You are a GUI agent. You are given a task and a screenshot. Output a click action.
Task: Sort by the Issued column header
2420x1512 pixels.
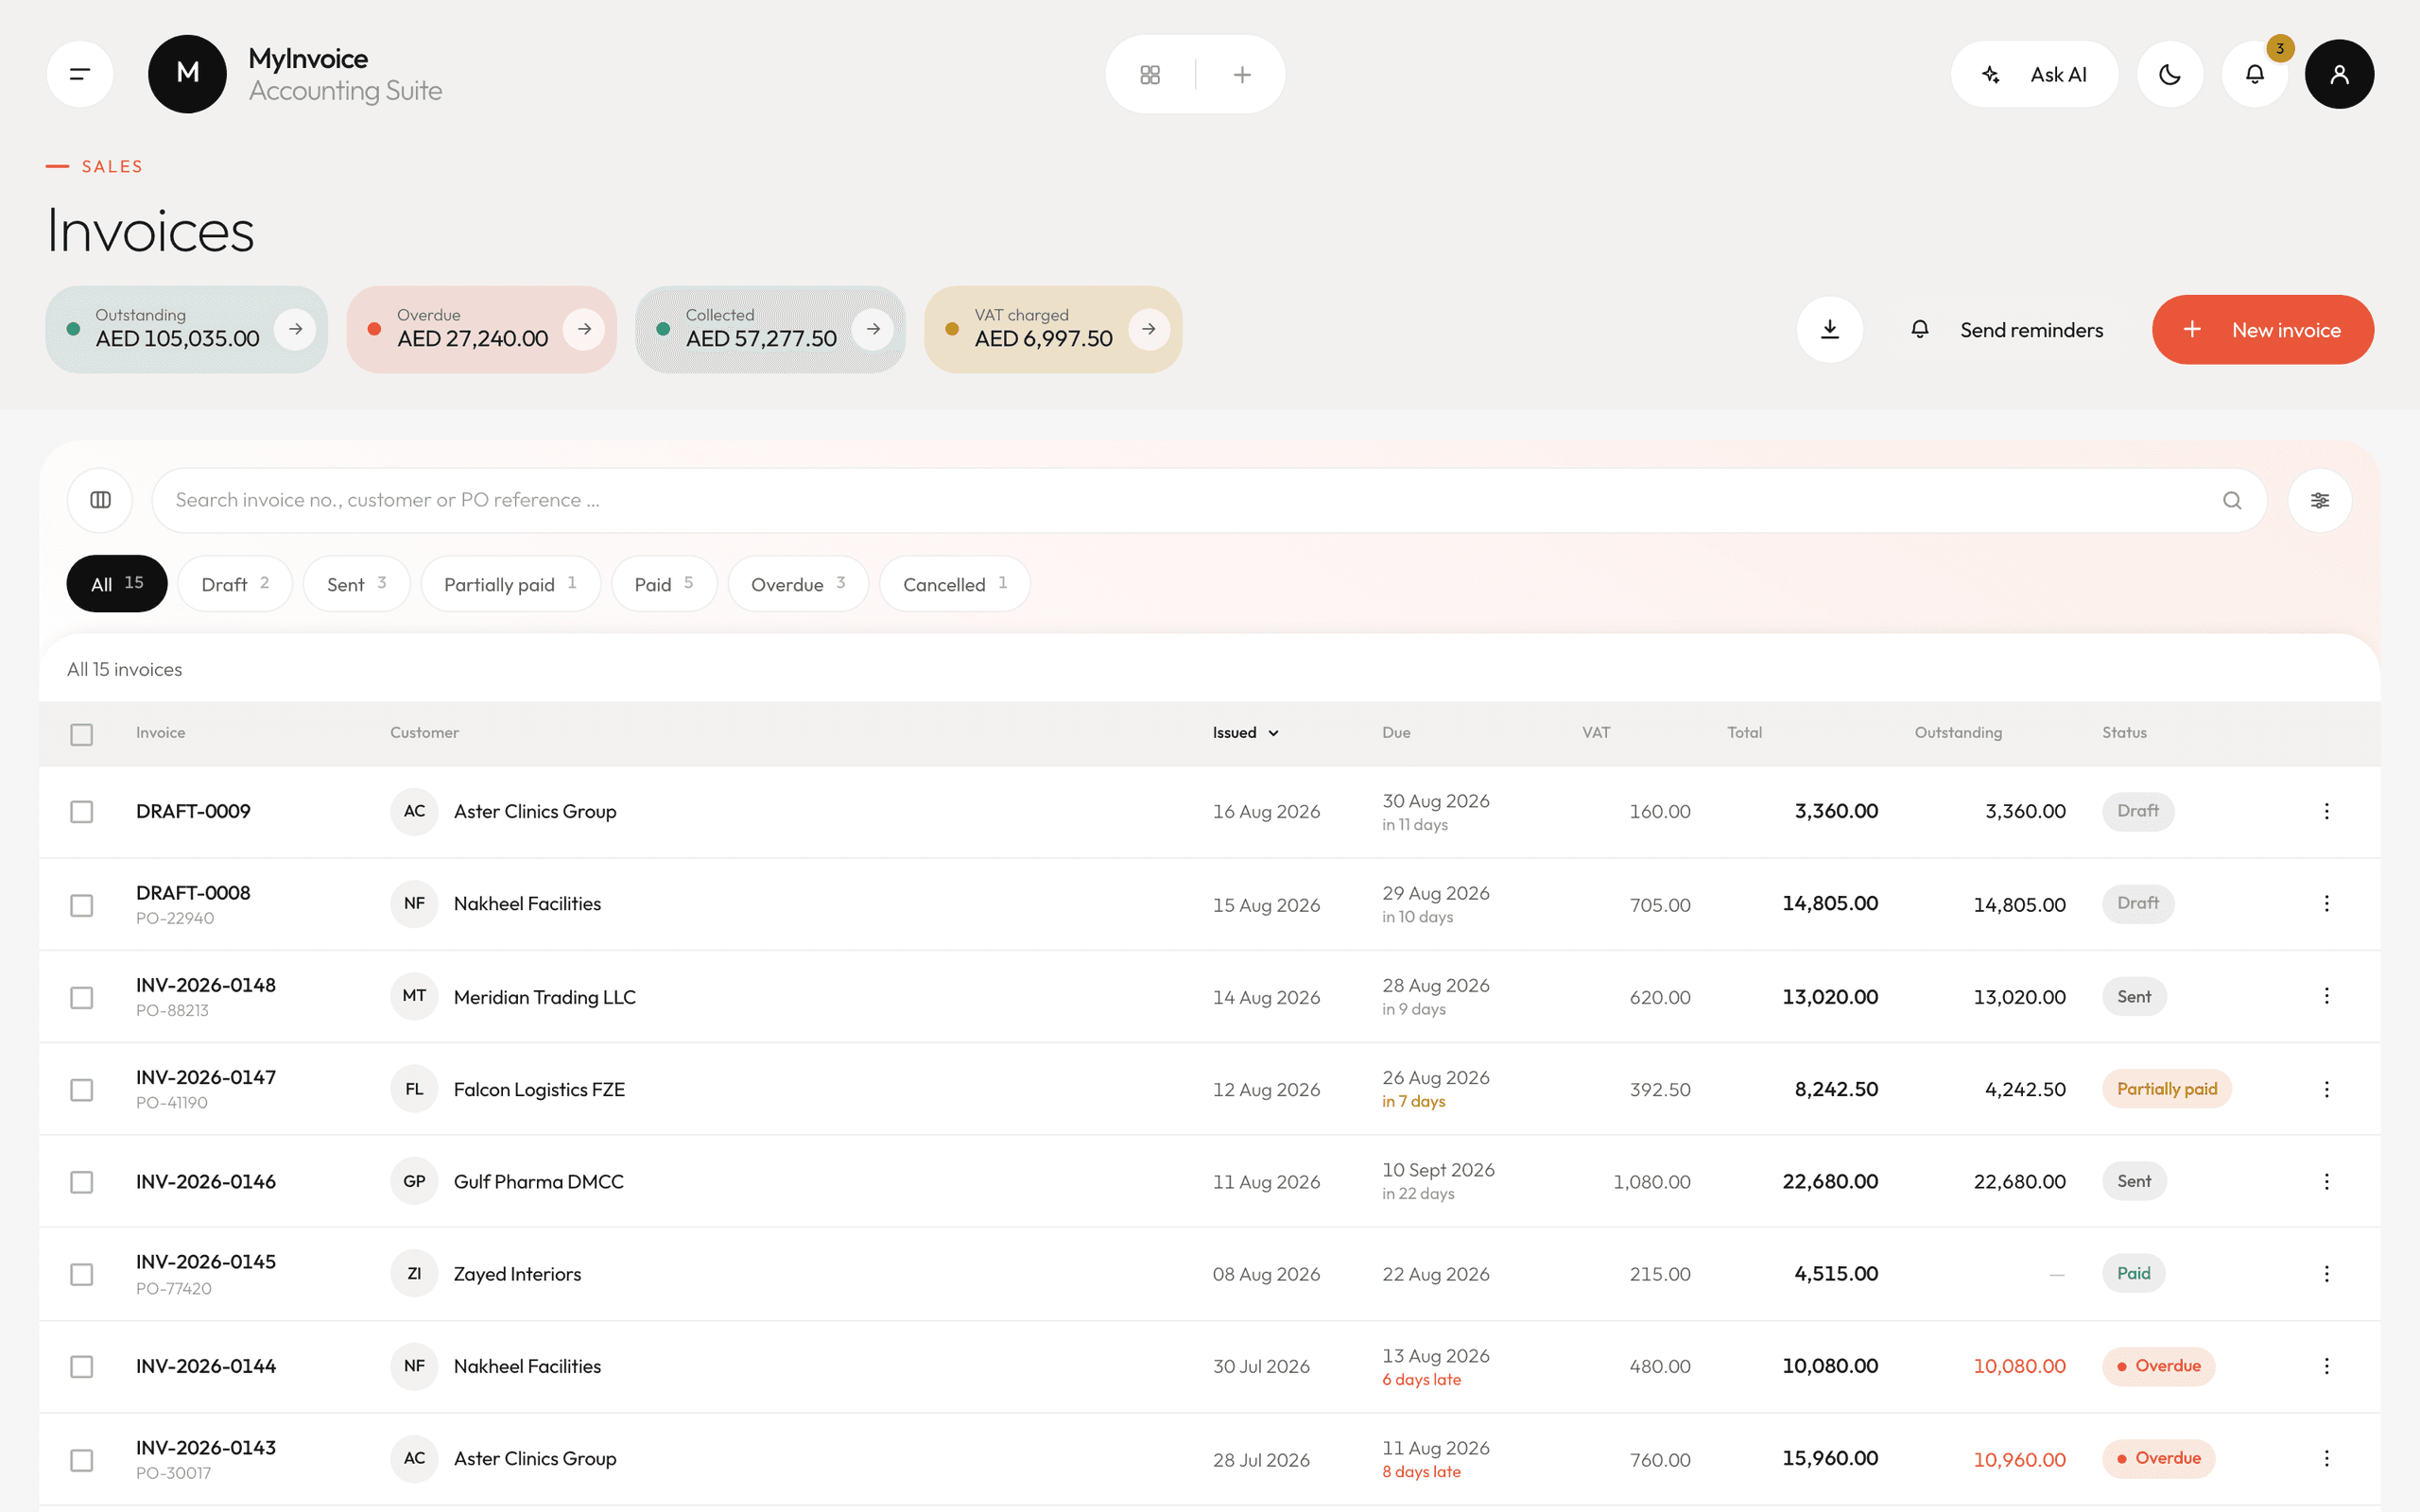(x=1245, y=733)
